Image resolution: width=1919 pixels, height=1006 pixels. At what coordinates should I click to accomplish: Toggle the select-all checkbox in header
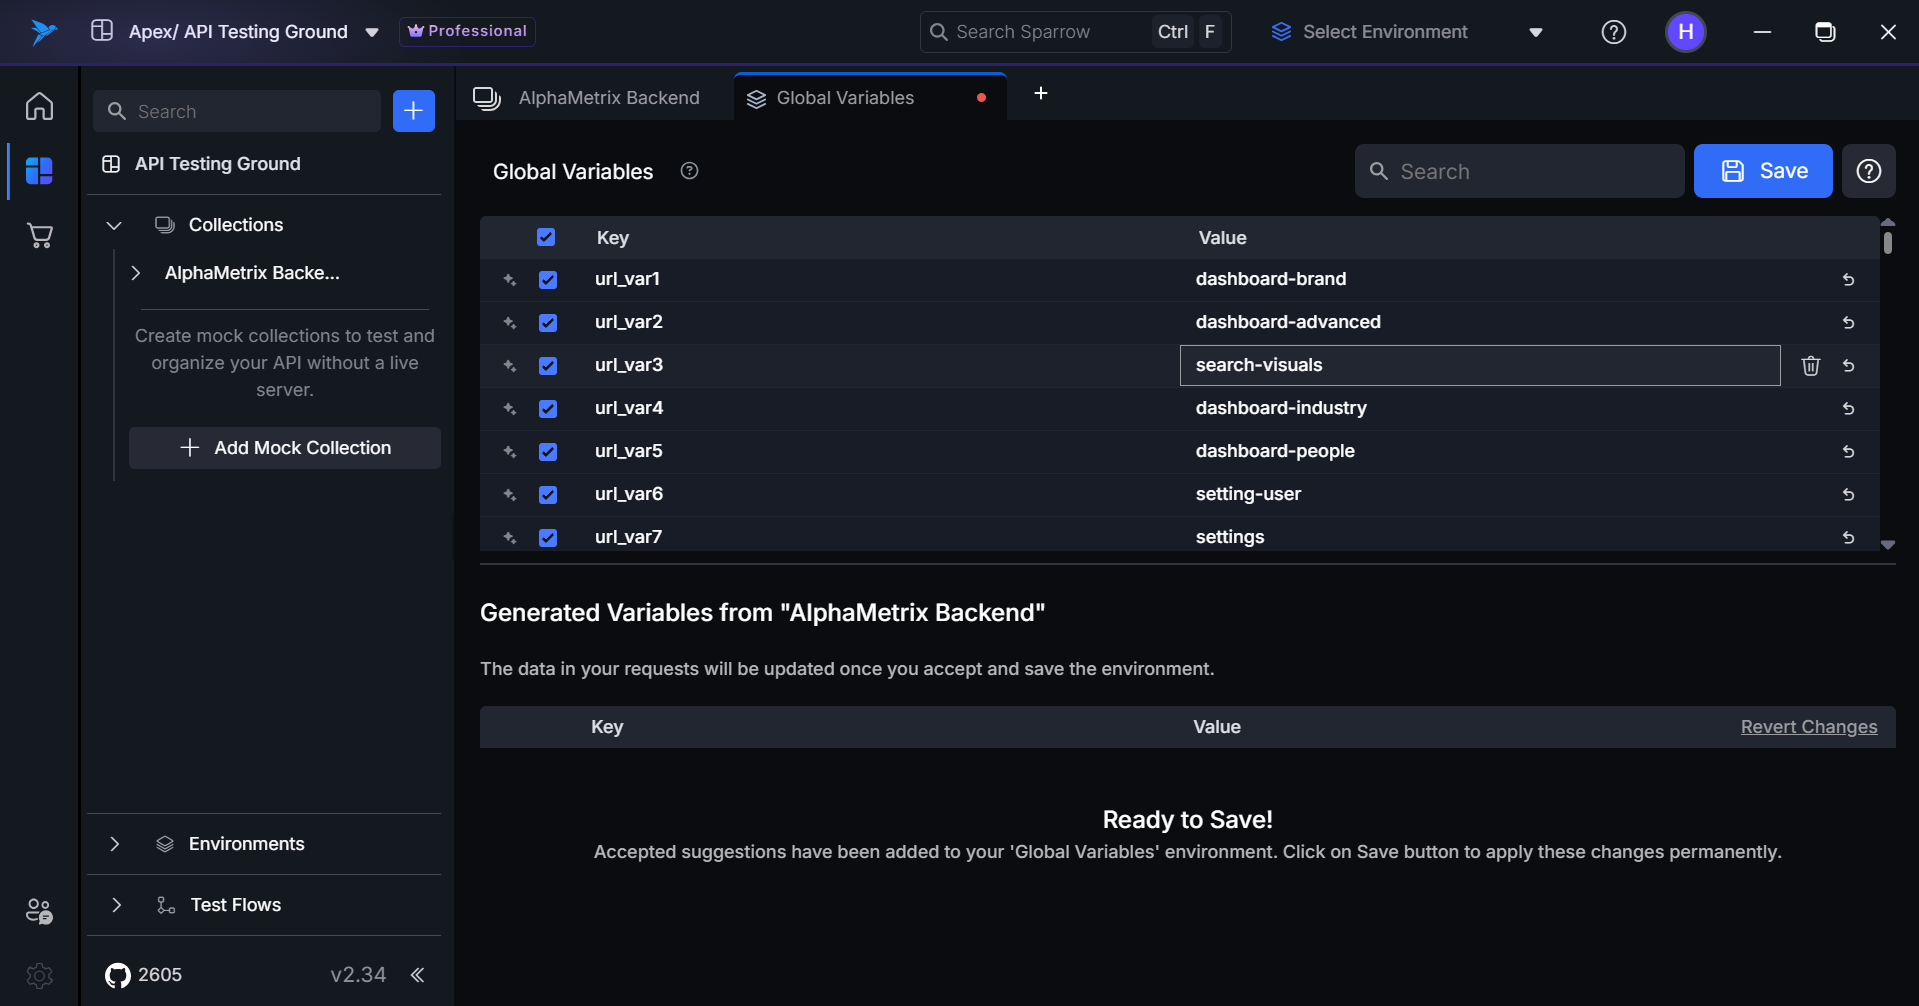[546, 237]
